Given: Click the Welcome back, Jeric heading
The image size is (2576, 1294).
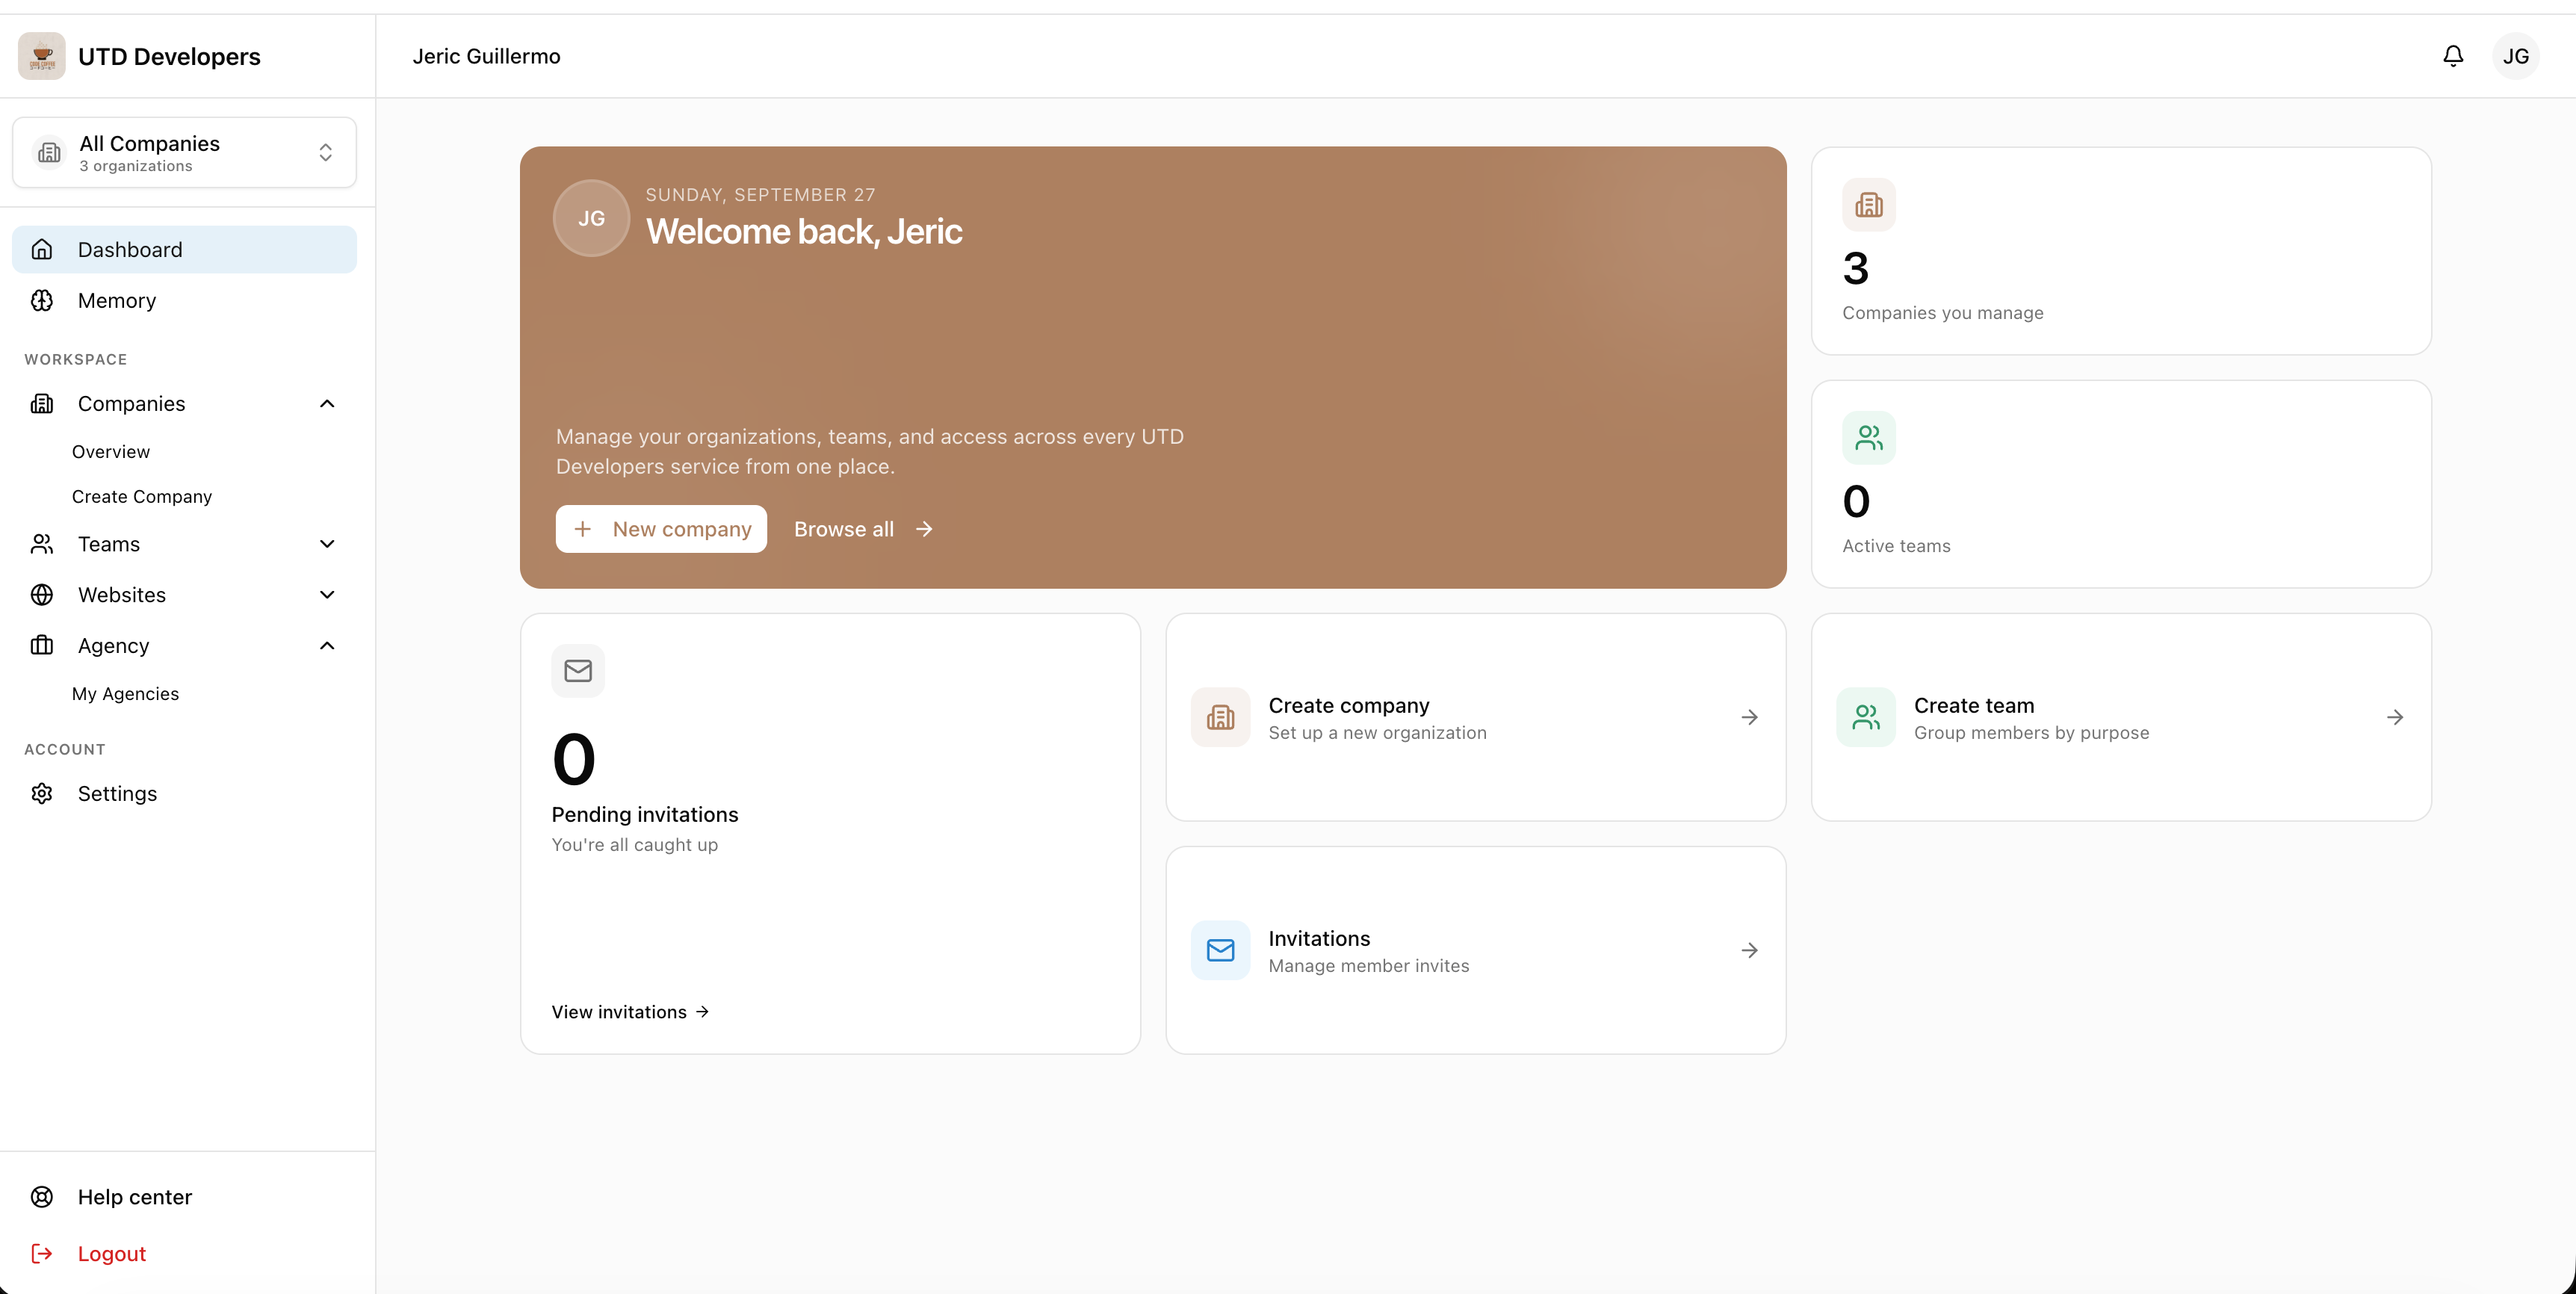Looking at the screenshot, I should click(804, 231).
